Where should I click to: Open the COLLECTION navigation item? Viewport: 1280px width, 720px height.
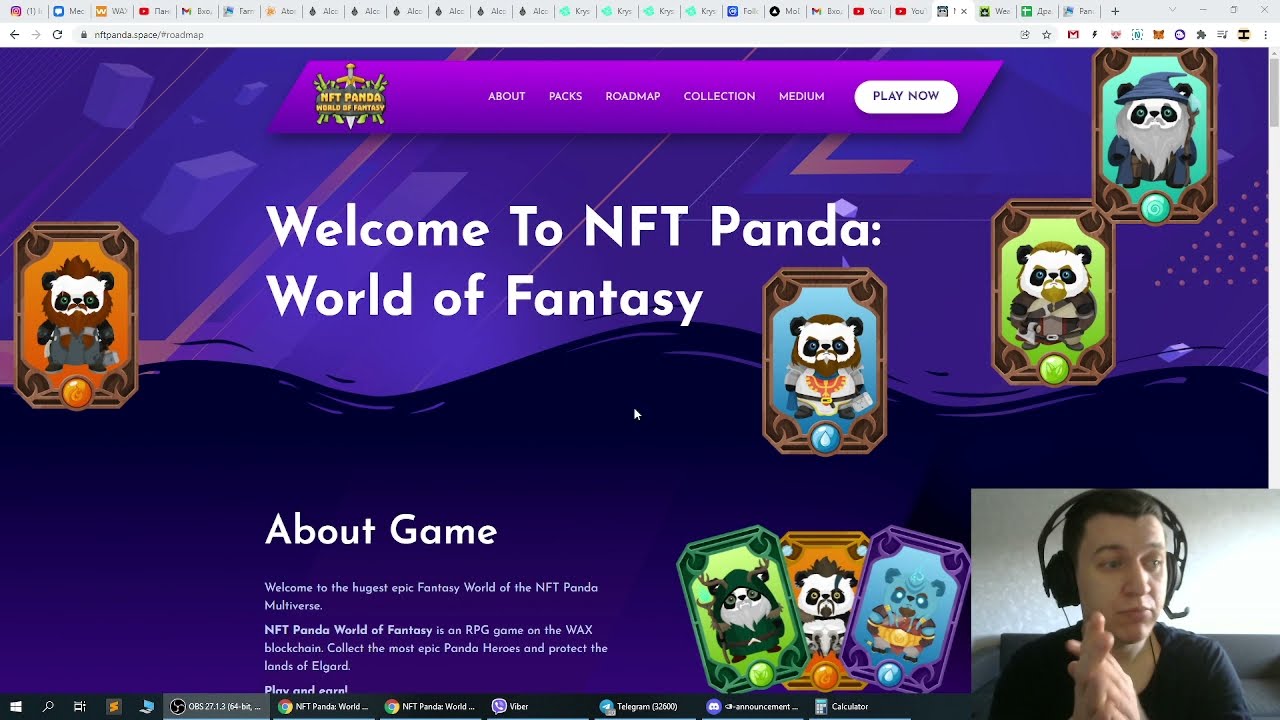(719, 97)
